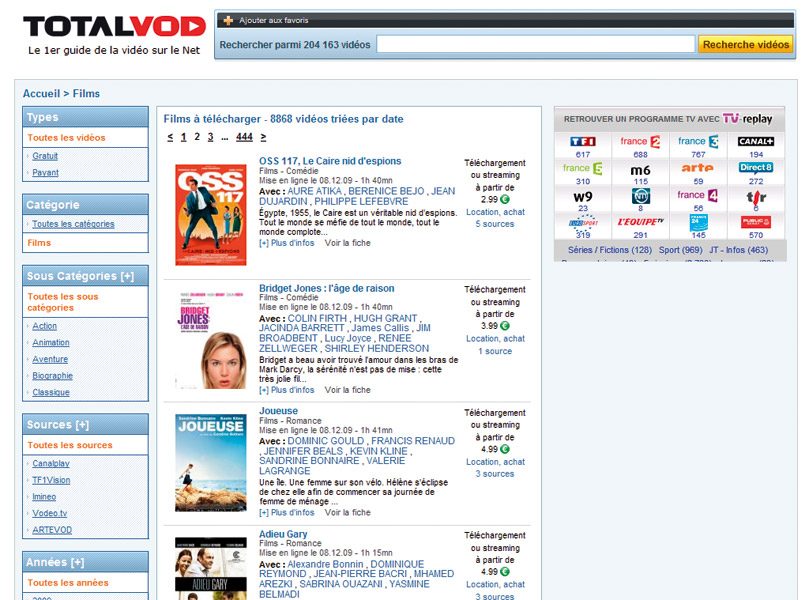
Task: Go to the next results page arrow
Action: (263, 137)
